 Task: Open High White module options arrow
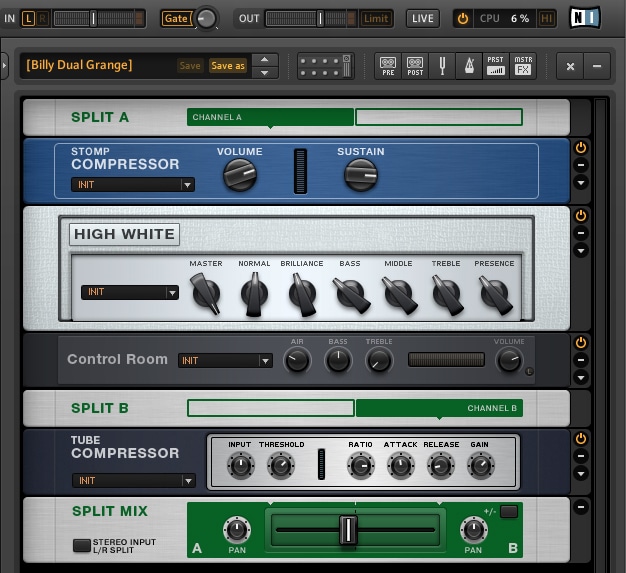tap(581, 251)
